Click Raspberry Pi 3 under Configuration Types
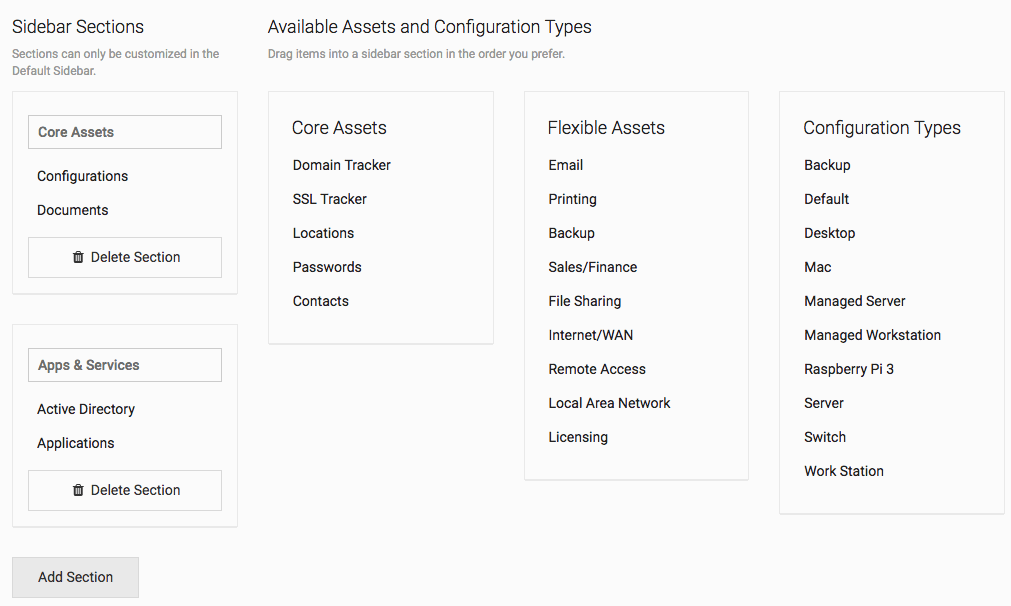This screenshot has width=1011, height=606. pos(848,369)
